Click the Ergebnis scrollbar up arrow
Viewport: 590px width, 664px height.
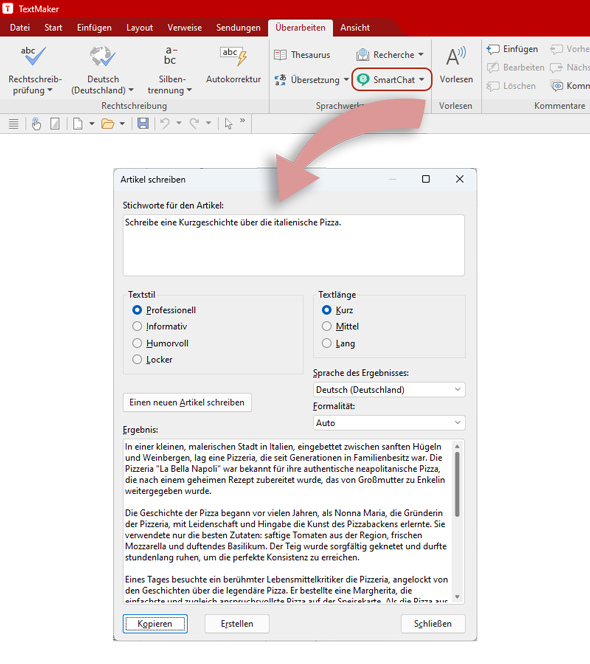click(457, 446)
